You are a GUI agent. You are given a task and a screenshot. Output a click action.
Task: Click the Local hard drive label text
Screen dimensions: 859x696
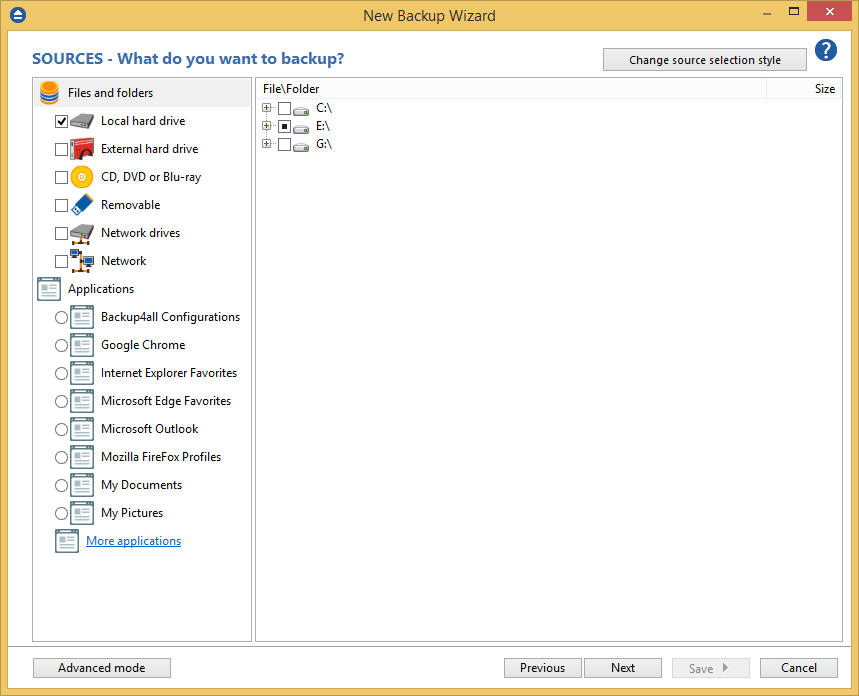143,121
